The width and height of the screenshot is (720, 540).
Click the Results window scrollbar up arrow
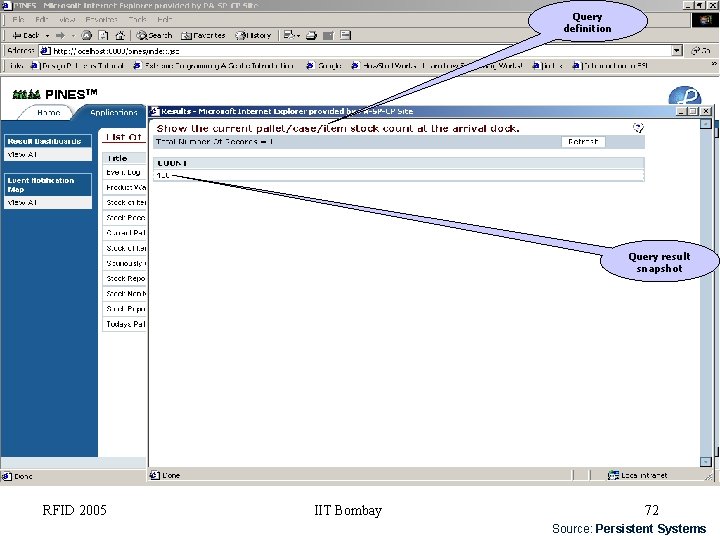click(x=706, y=124)
